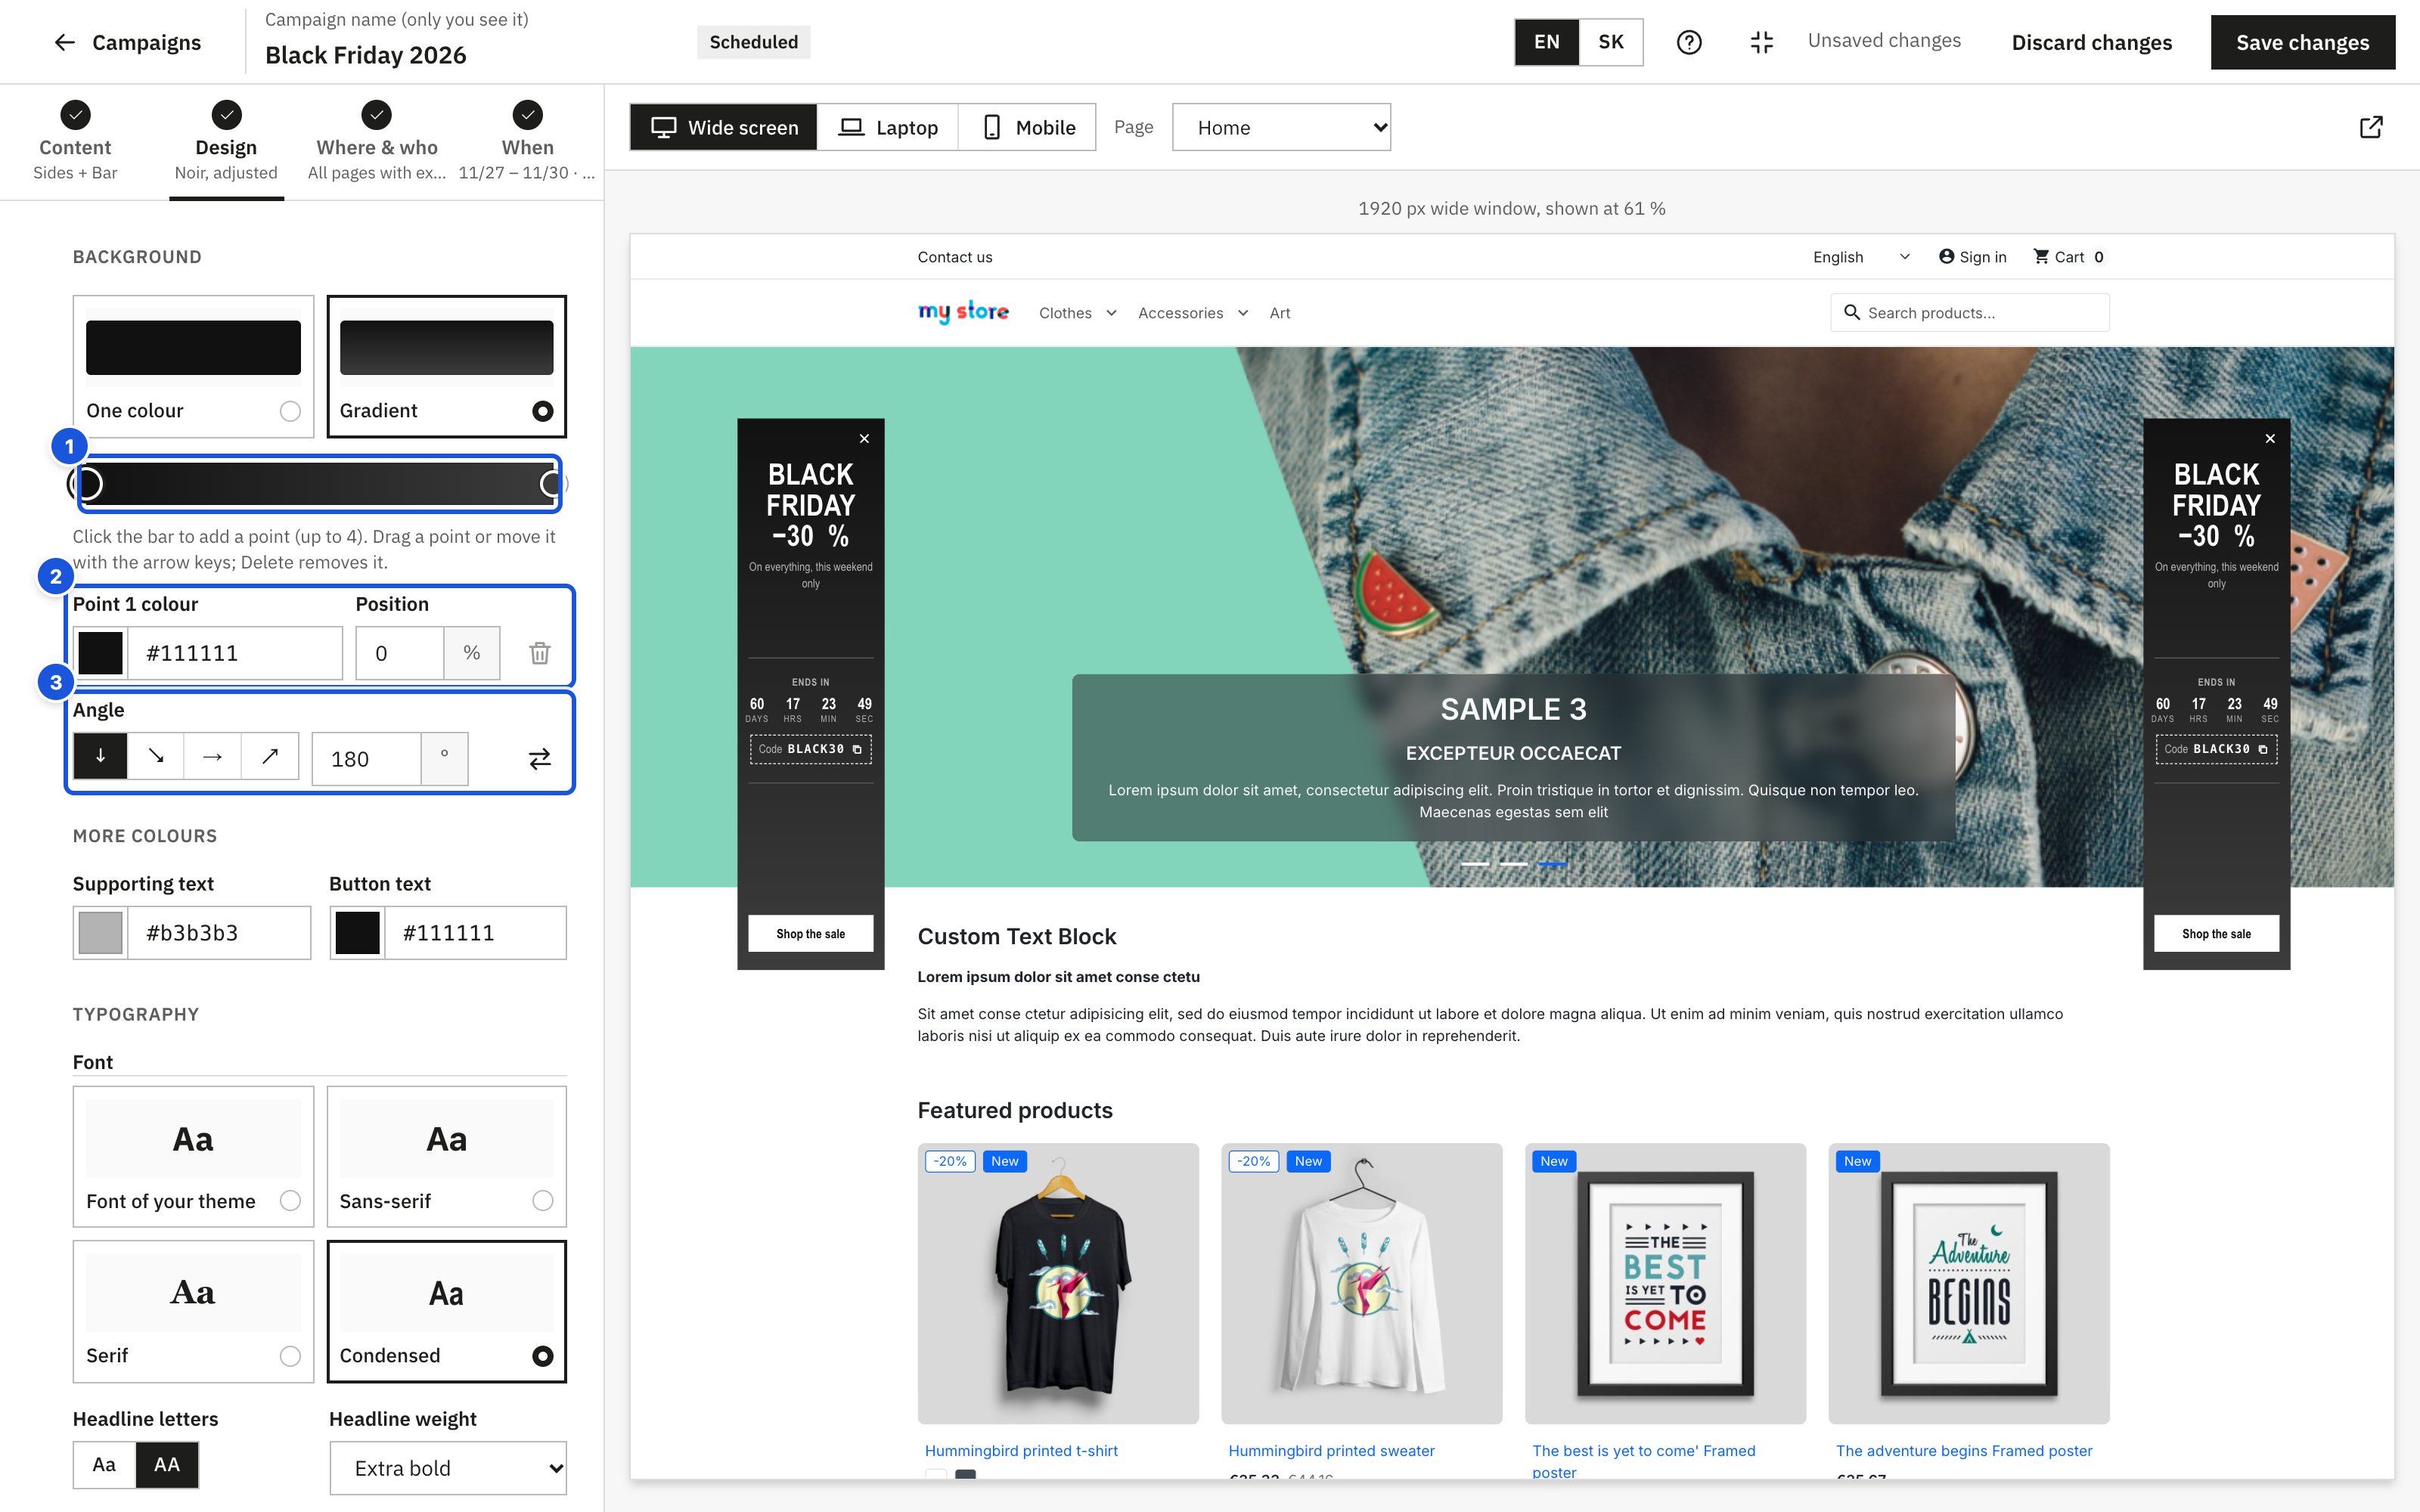Select lowercase Aa headline letters
Image resolution: width=2420 pixels, height=1512 pixels.
(104, 1465)
